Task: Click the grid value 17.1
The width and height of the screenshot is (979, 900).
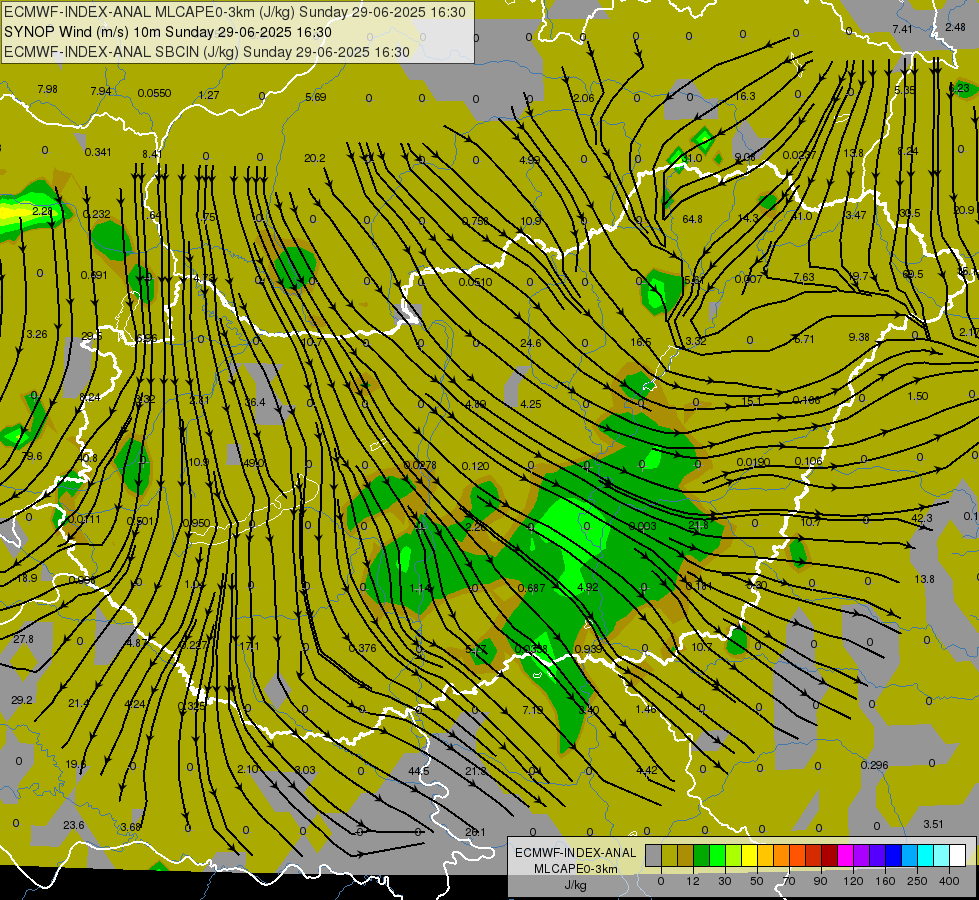Action: click(x=249, y=646)
